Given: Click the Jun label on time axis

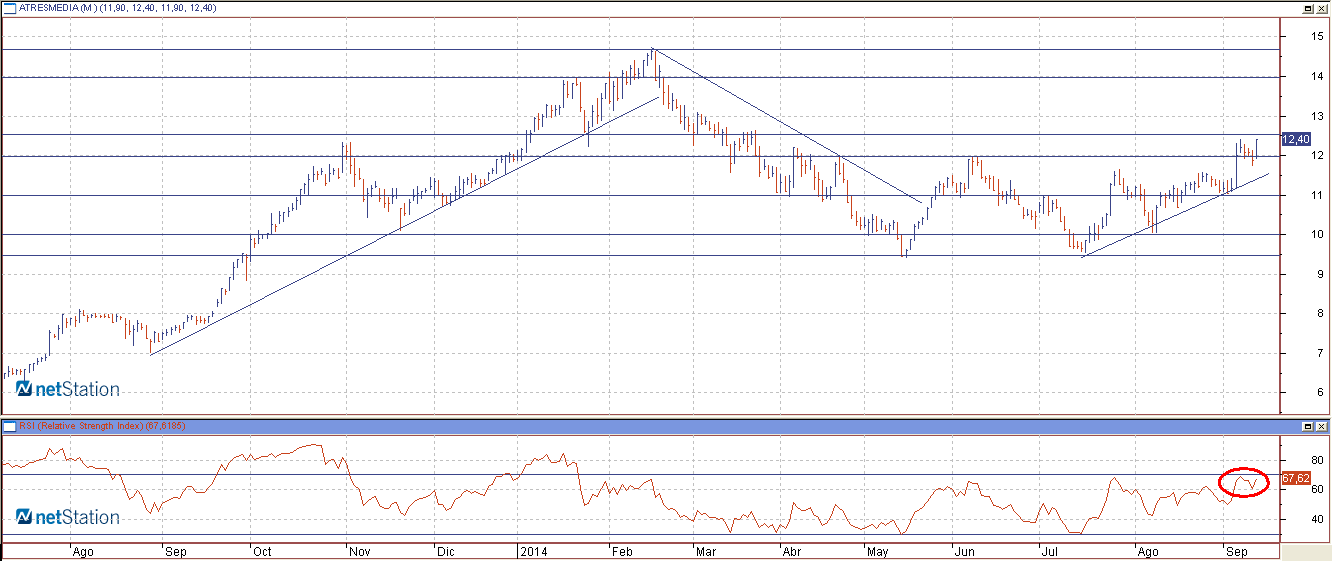Looking at the screenshot, I should pyautogui.click(x=965, y=551).
